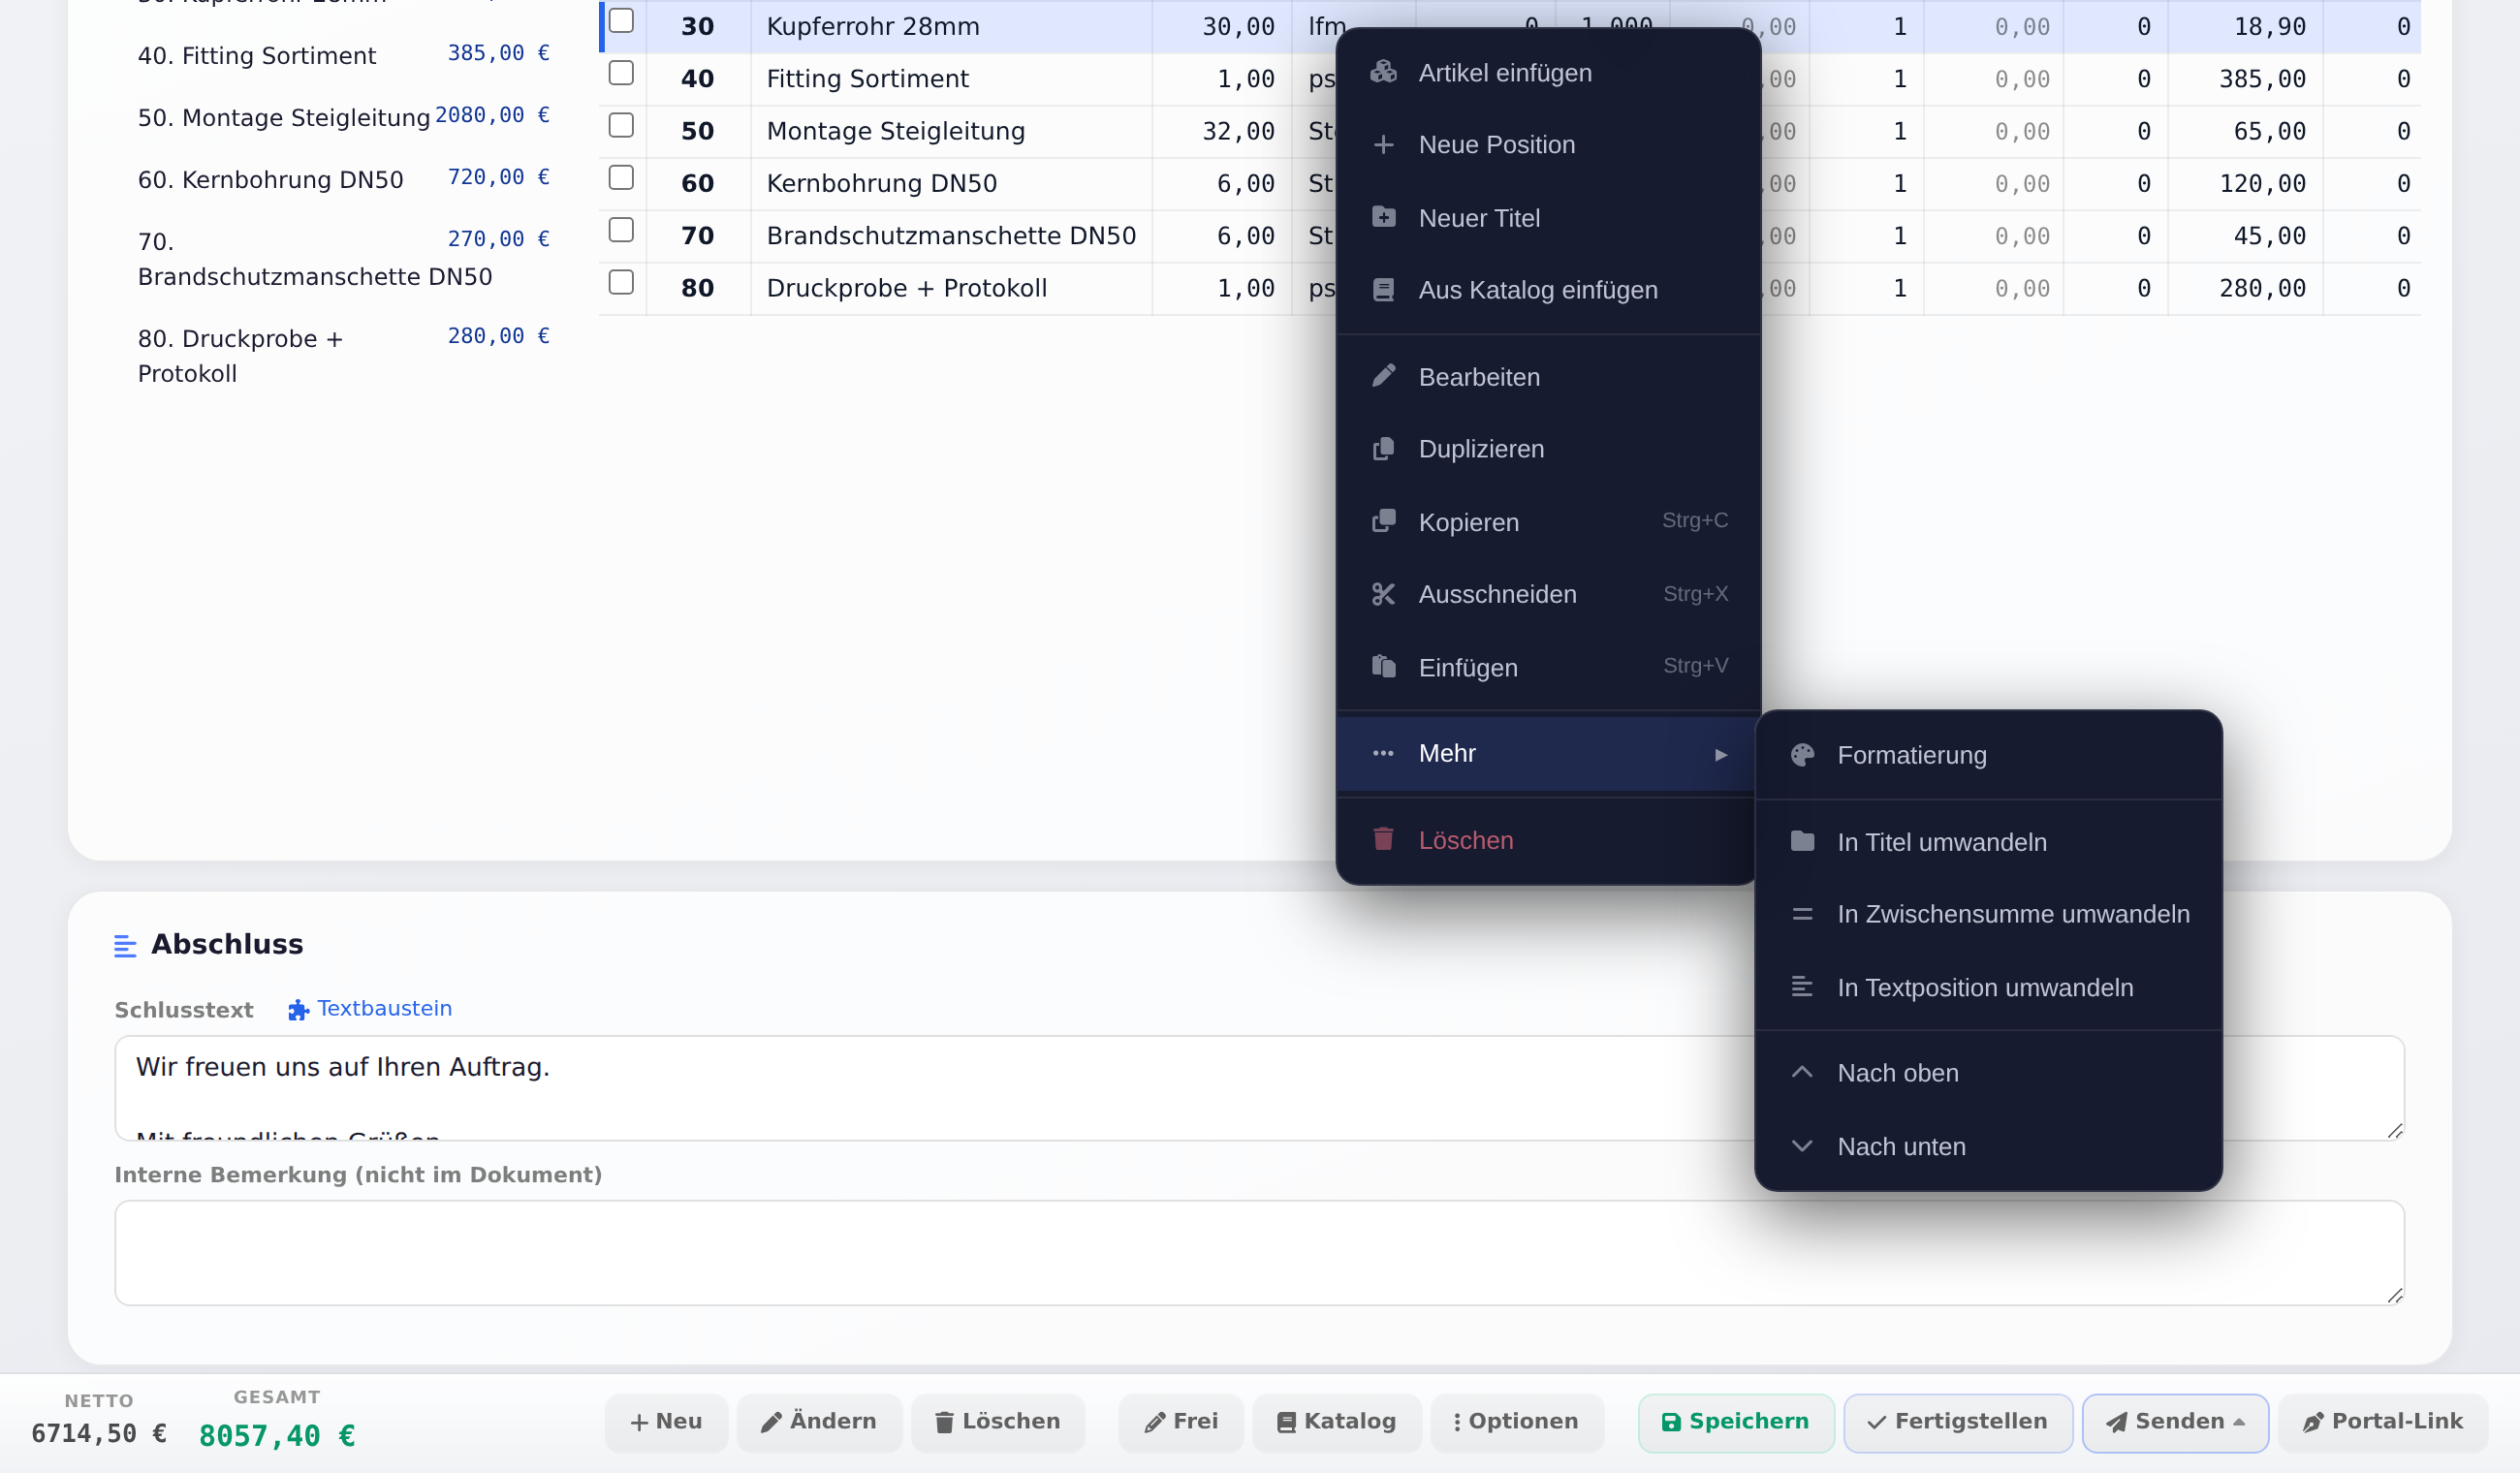This screenshot has width=2520, height=1473.
Task: Mark checkbox of row 80 Druckprobe + Protokoll
Action: coord(621,282)
